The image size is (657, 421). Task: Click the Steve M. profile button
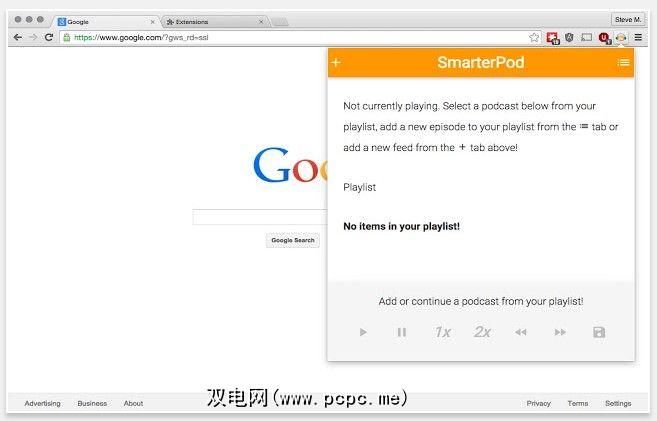coord(627,20)
